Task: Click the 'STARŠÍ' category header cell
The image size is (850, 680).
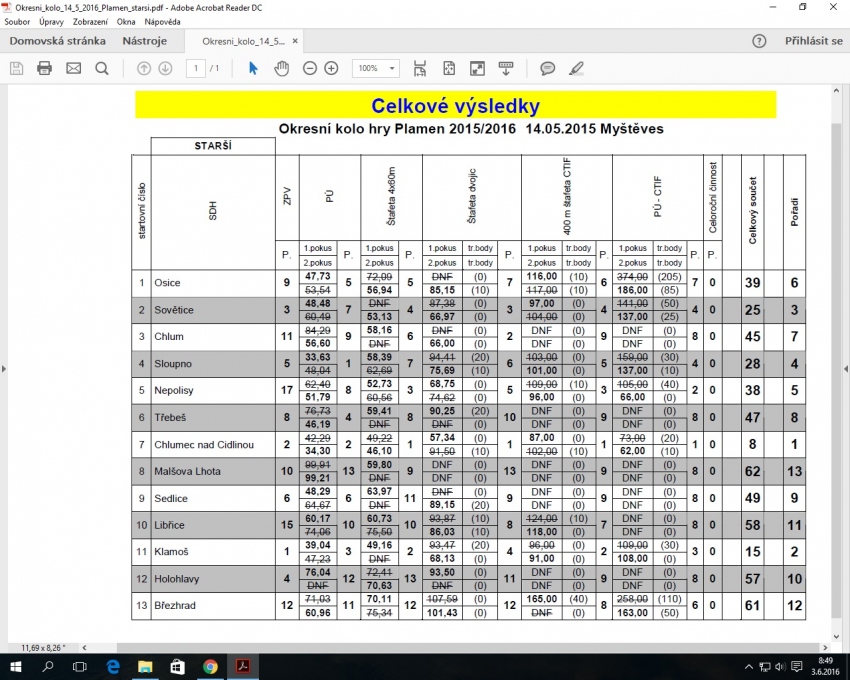Action: pyautogui.click(x=213, y=146)
